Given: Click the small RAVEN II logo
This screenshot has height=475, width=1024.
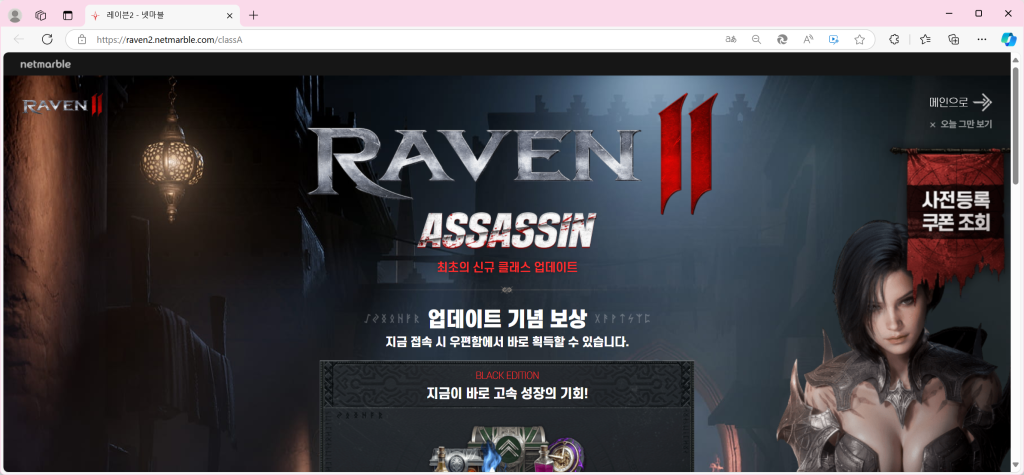Looking at the screenshot, I should [x=63, y=105].
